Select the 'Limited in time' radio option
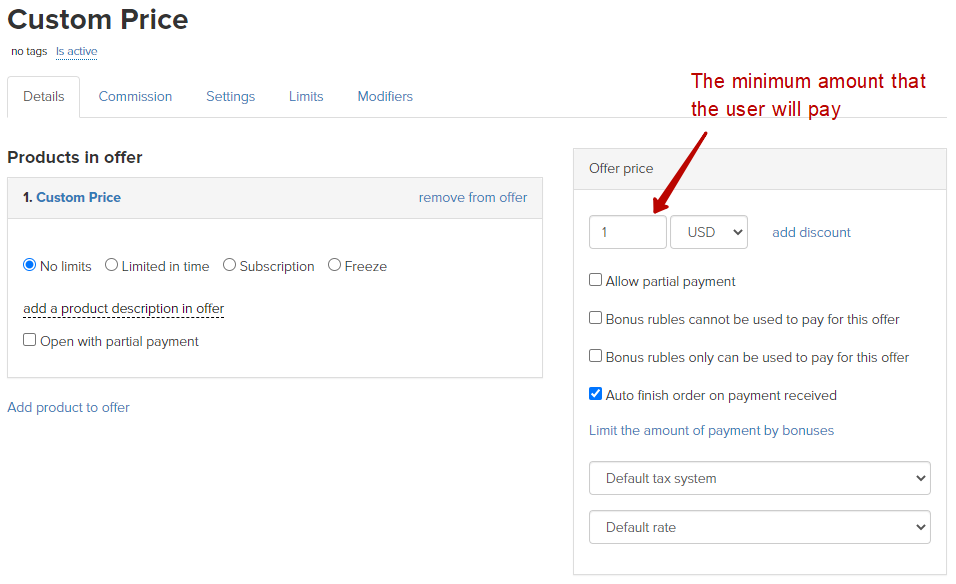 click(x=112, y=266)
